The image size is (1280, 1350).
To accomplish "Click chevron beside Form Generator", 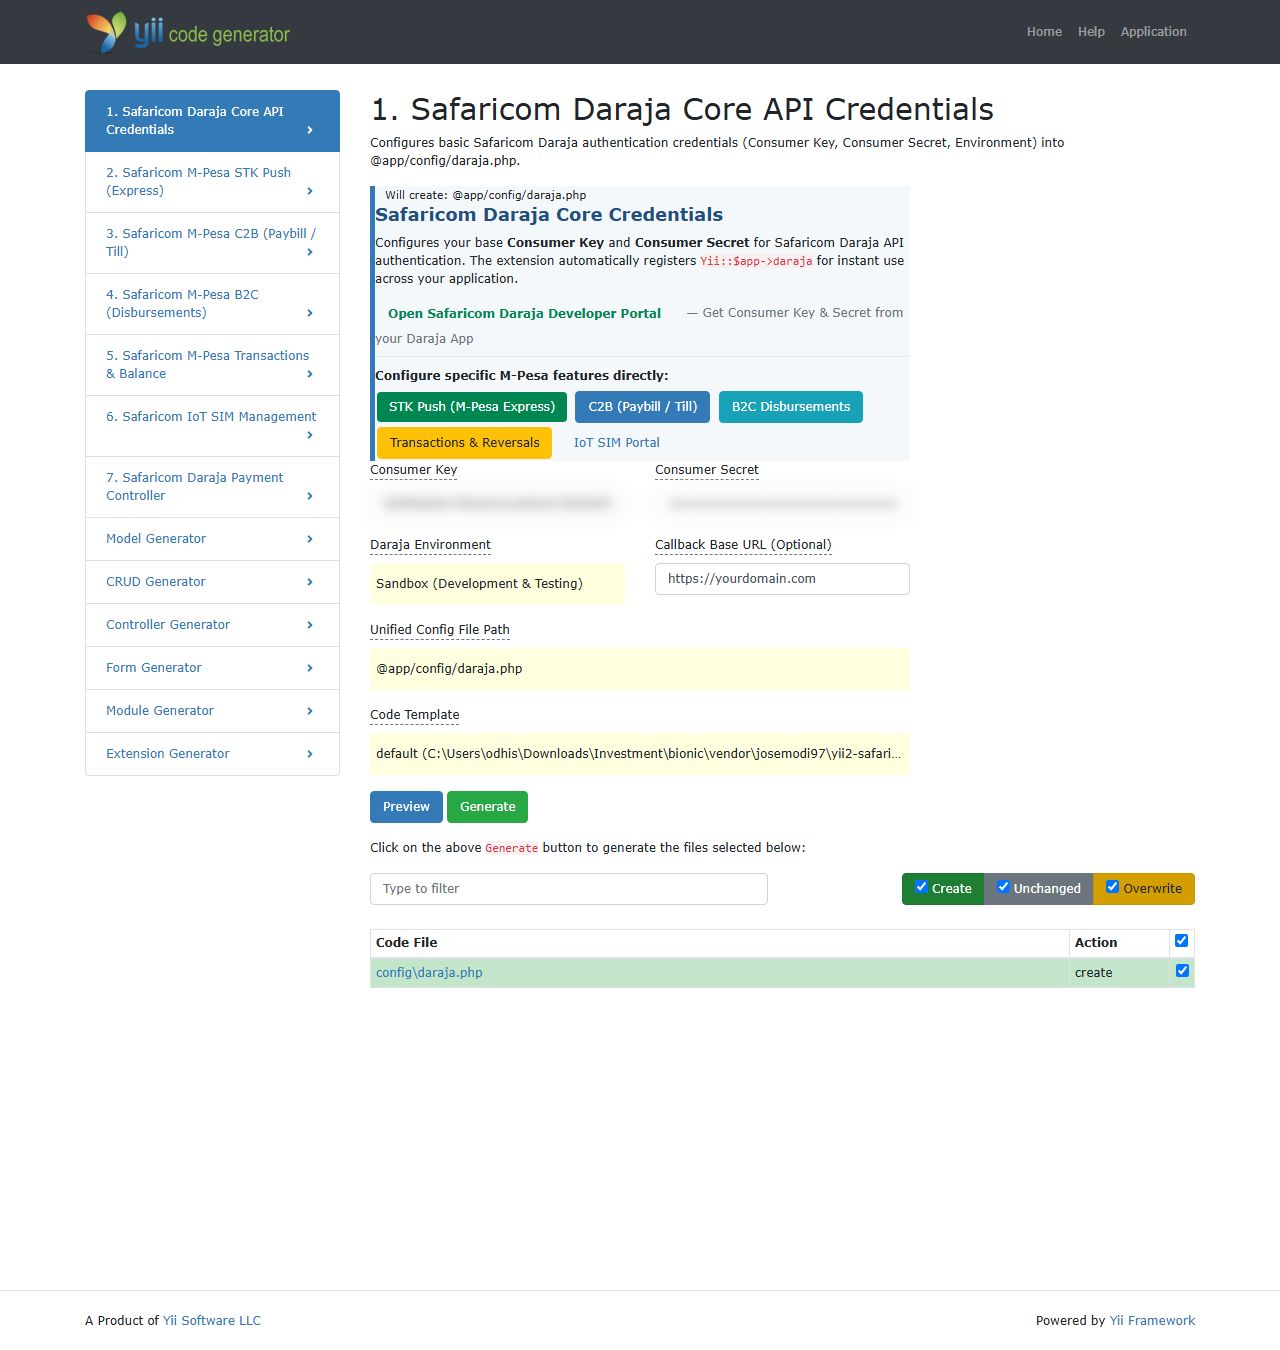I will click(310, 668).
